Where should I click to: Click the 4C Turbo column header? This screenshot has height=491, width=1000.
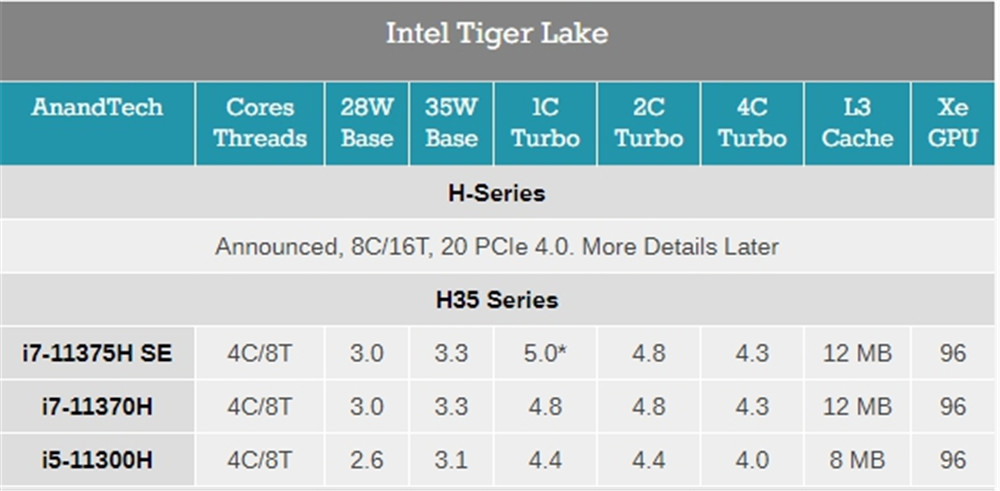click(753, 124)
